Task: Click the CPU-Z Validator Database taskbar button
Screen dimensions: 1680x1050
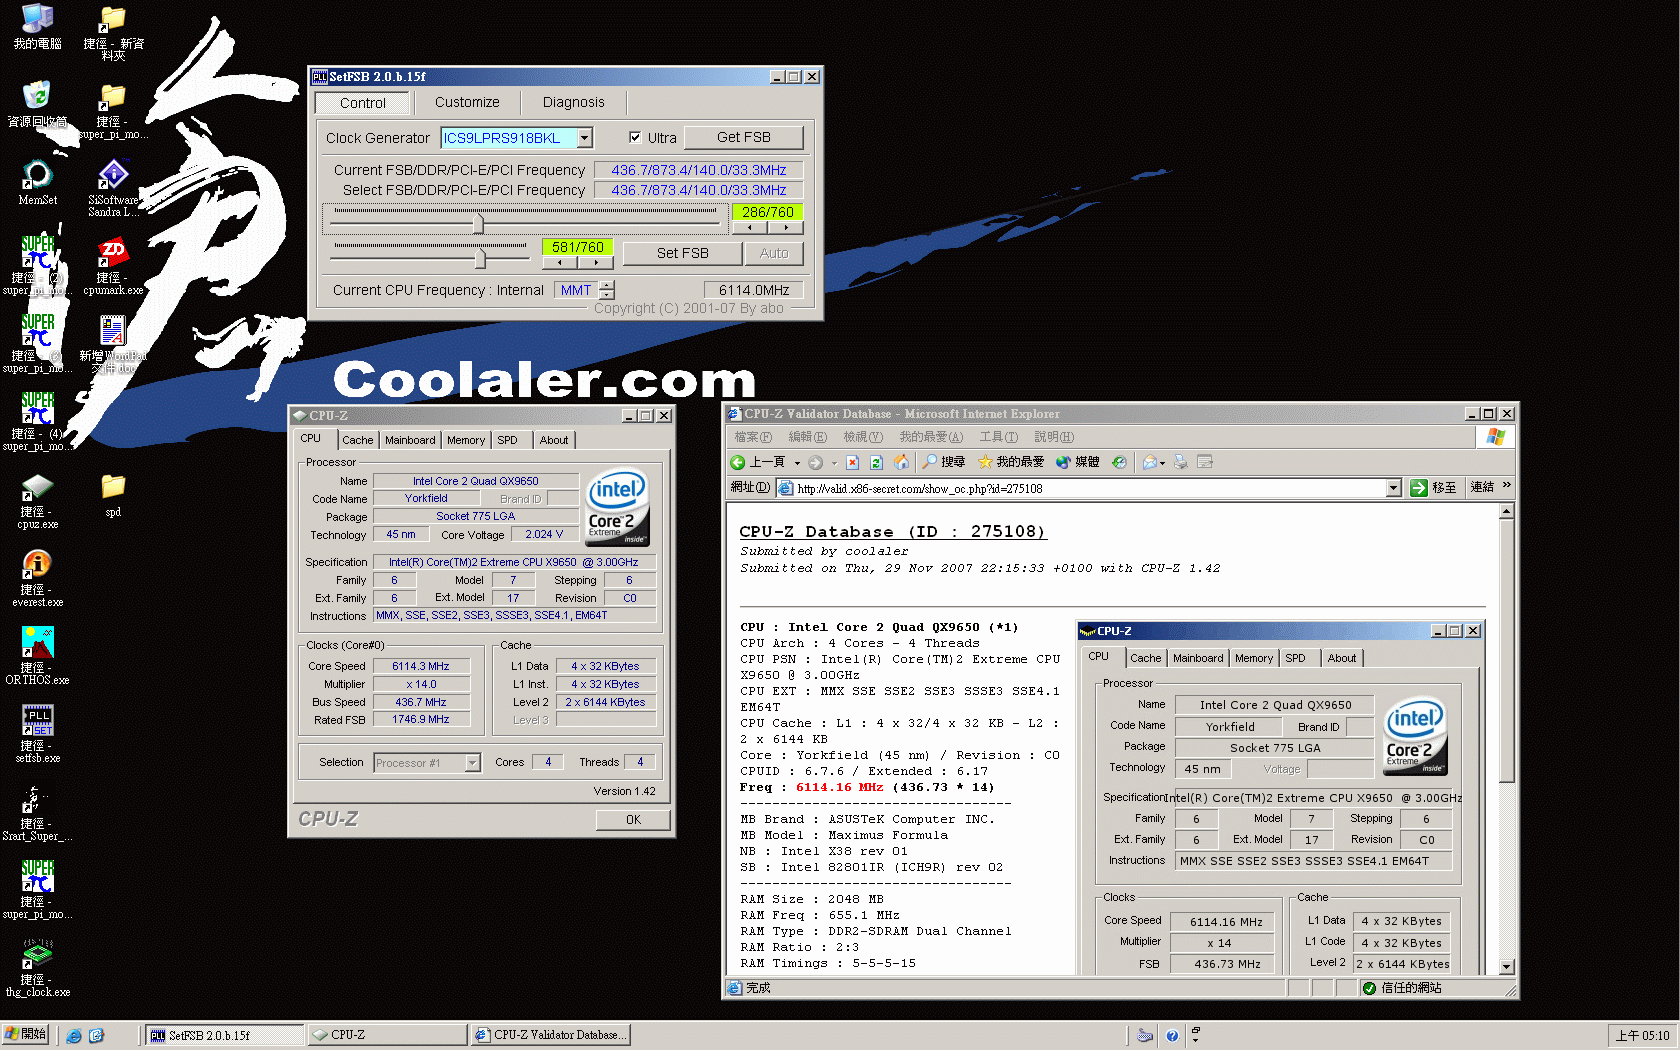Action: (x=550, y=1035)
